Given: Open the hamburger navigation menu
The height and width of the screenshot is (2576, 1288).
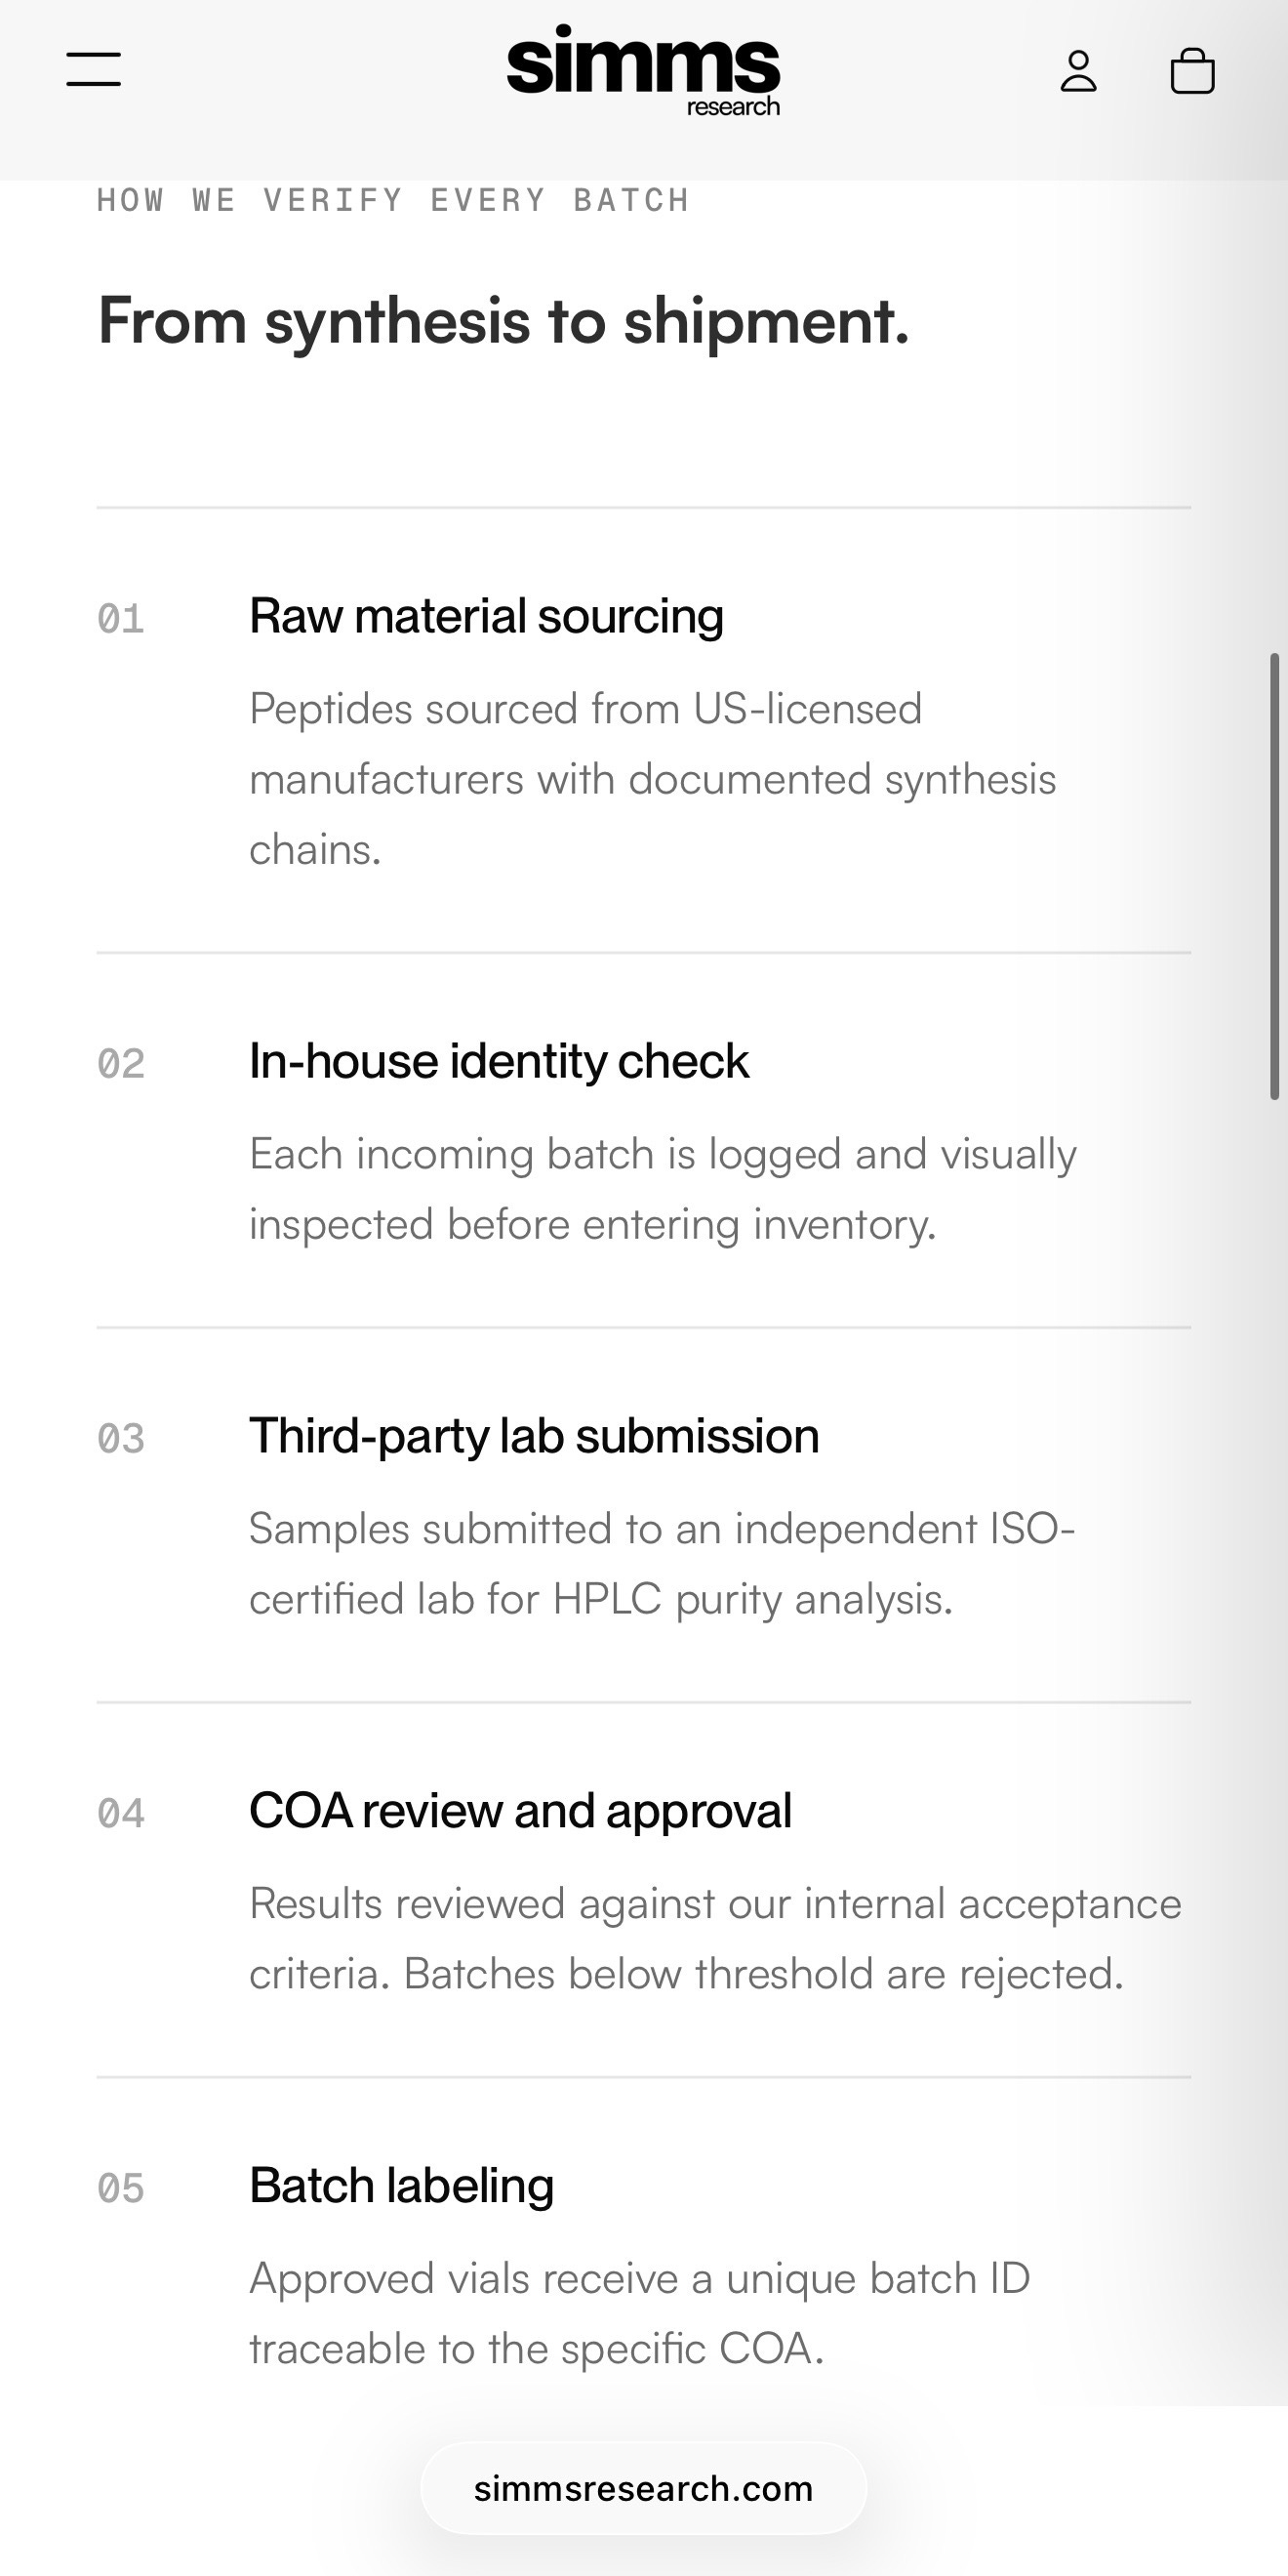Looking at the screenshot, I should pos(93,70).
